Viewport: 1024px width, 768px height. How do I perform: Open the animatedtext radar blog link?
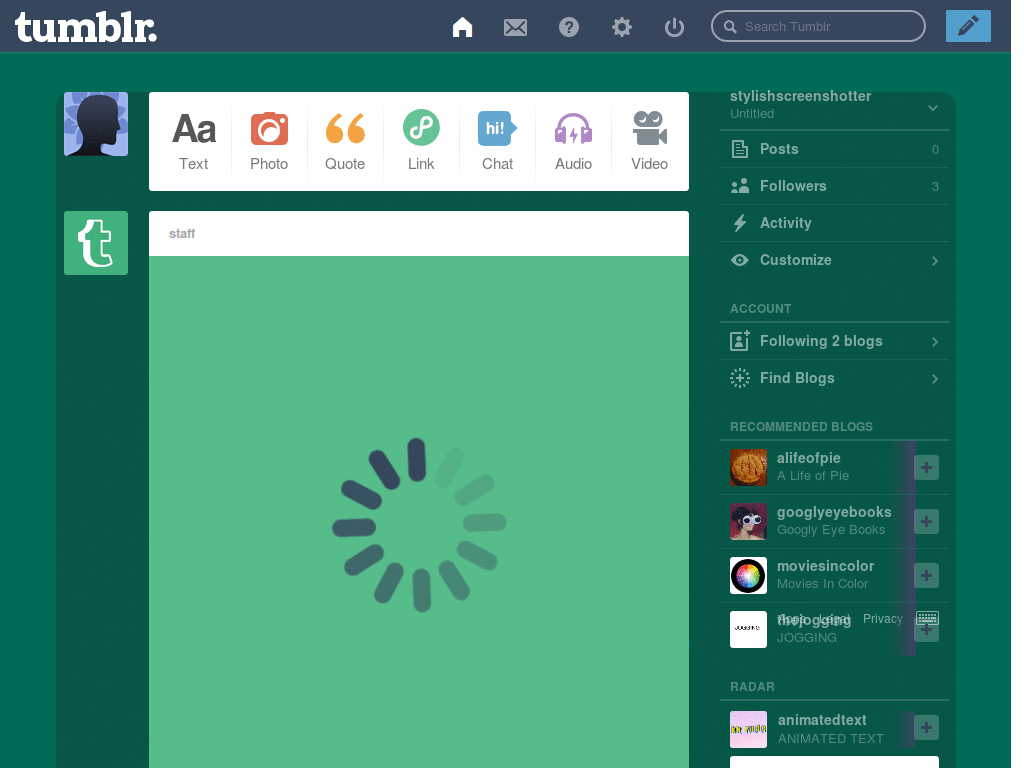point(822,720)
